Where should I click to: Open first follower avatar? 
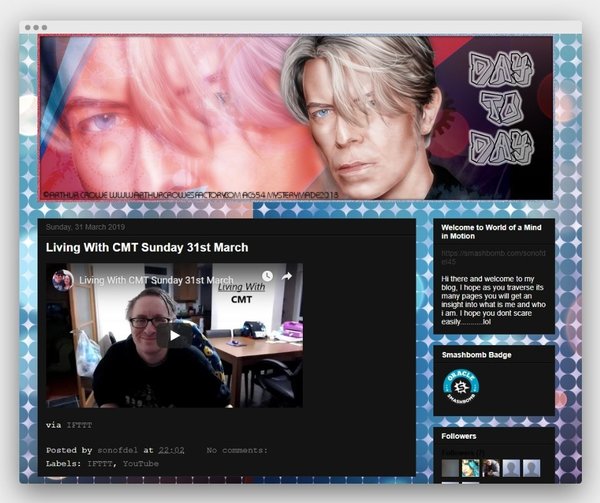(450, 468)
